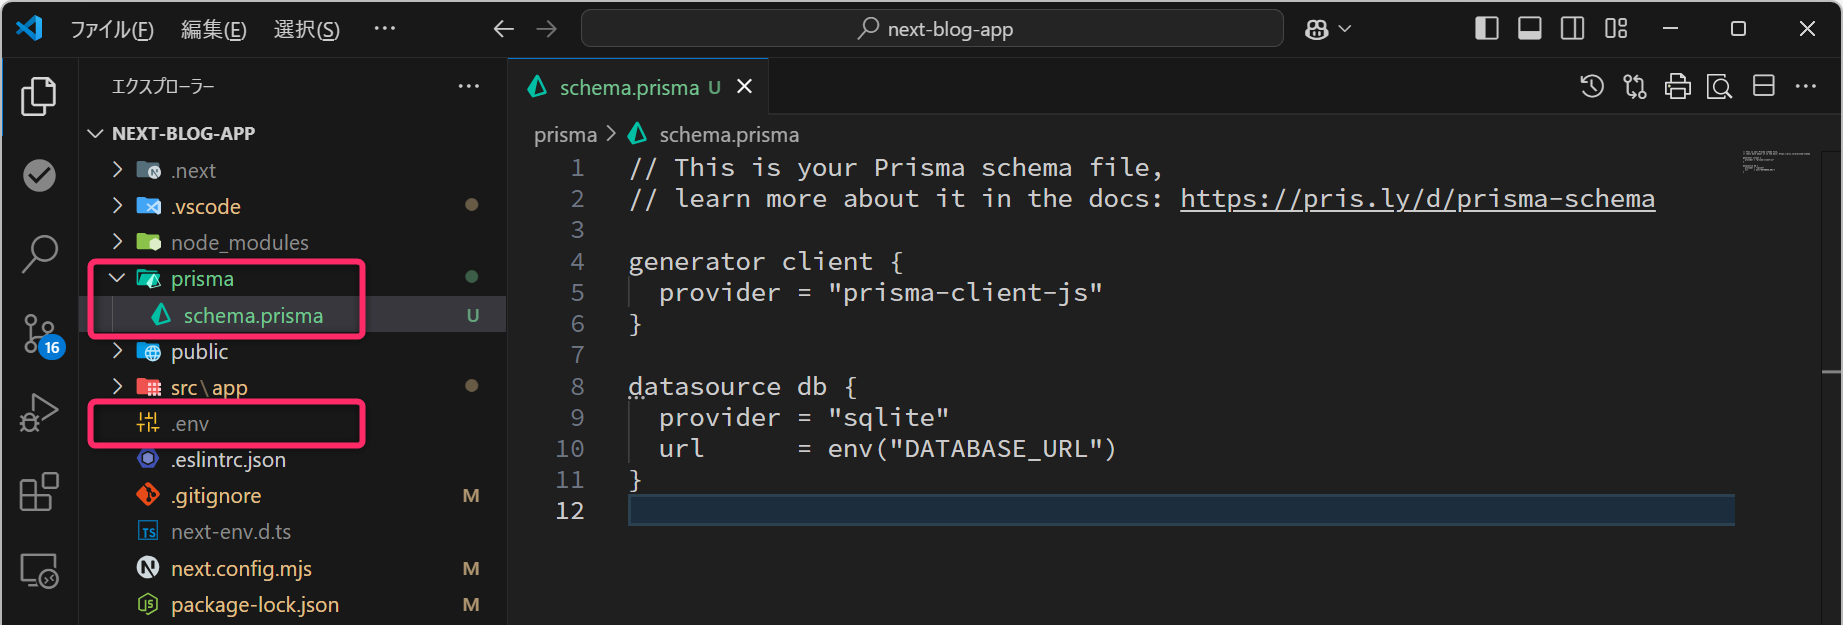Click the print icon in editor toolbar
The height and width of the screenshot is (625, 1843).
coord(1677,87)
